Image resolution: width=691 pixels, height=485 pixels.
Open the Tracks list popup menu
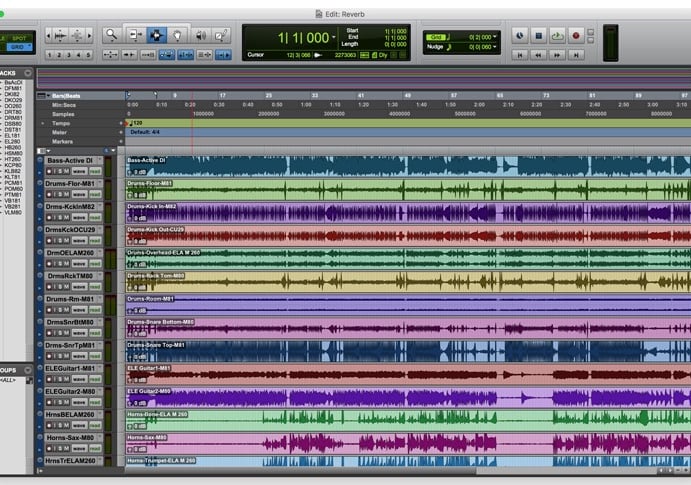pyautogui.click(x=28, y=73)
